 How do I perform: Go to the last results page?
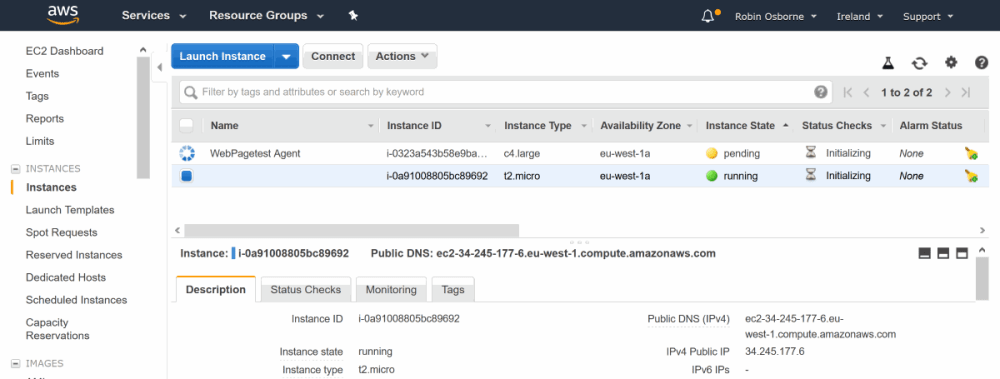coord(966,93)
